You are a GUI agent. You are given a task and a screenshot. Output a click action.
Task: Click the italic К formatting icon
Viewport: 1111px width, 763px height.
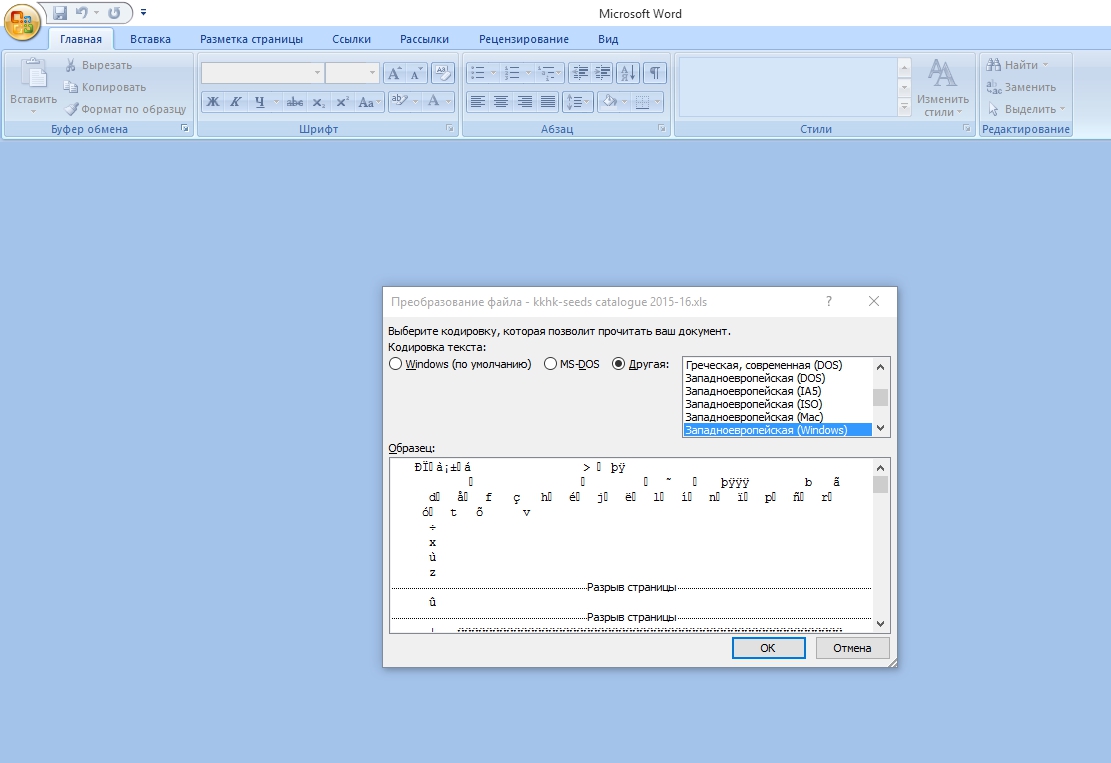[x=235, y=102]
